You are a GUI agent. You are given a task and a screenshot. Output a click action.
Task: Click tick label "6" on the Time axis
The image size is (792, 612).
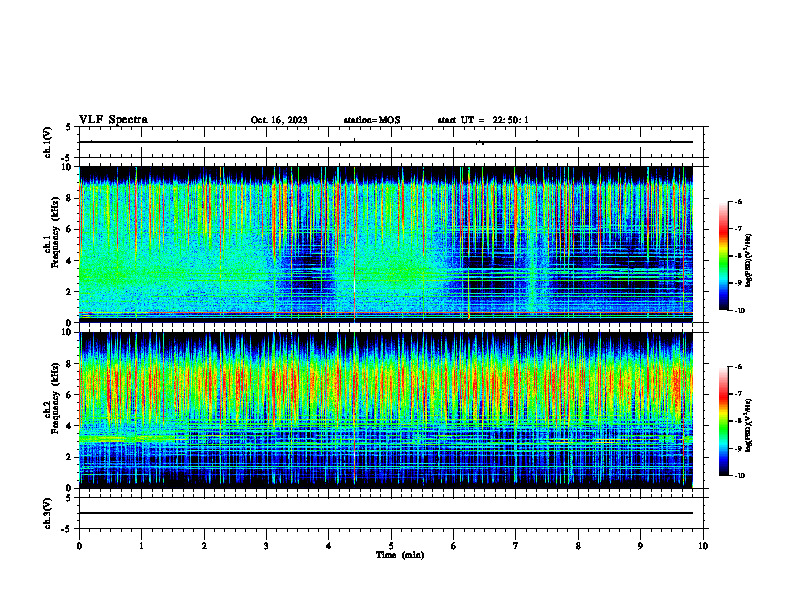tap(454, 546)
